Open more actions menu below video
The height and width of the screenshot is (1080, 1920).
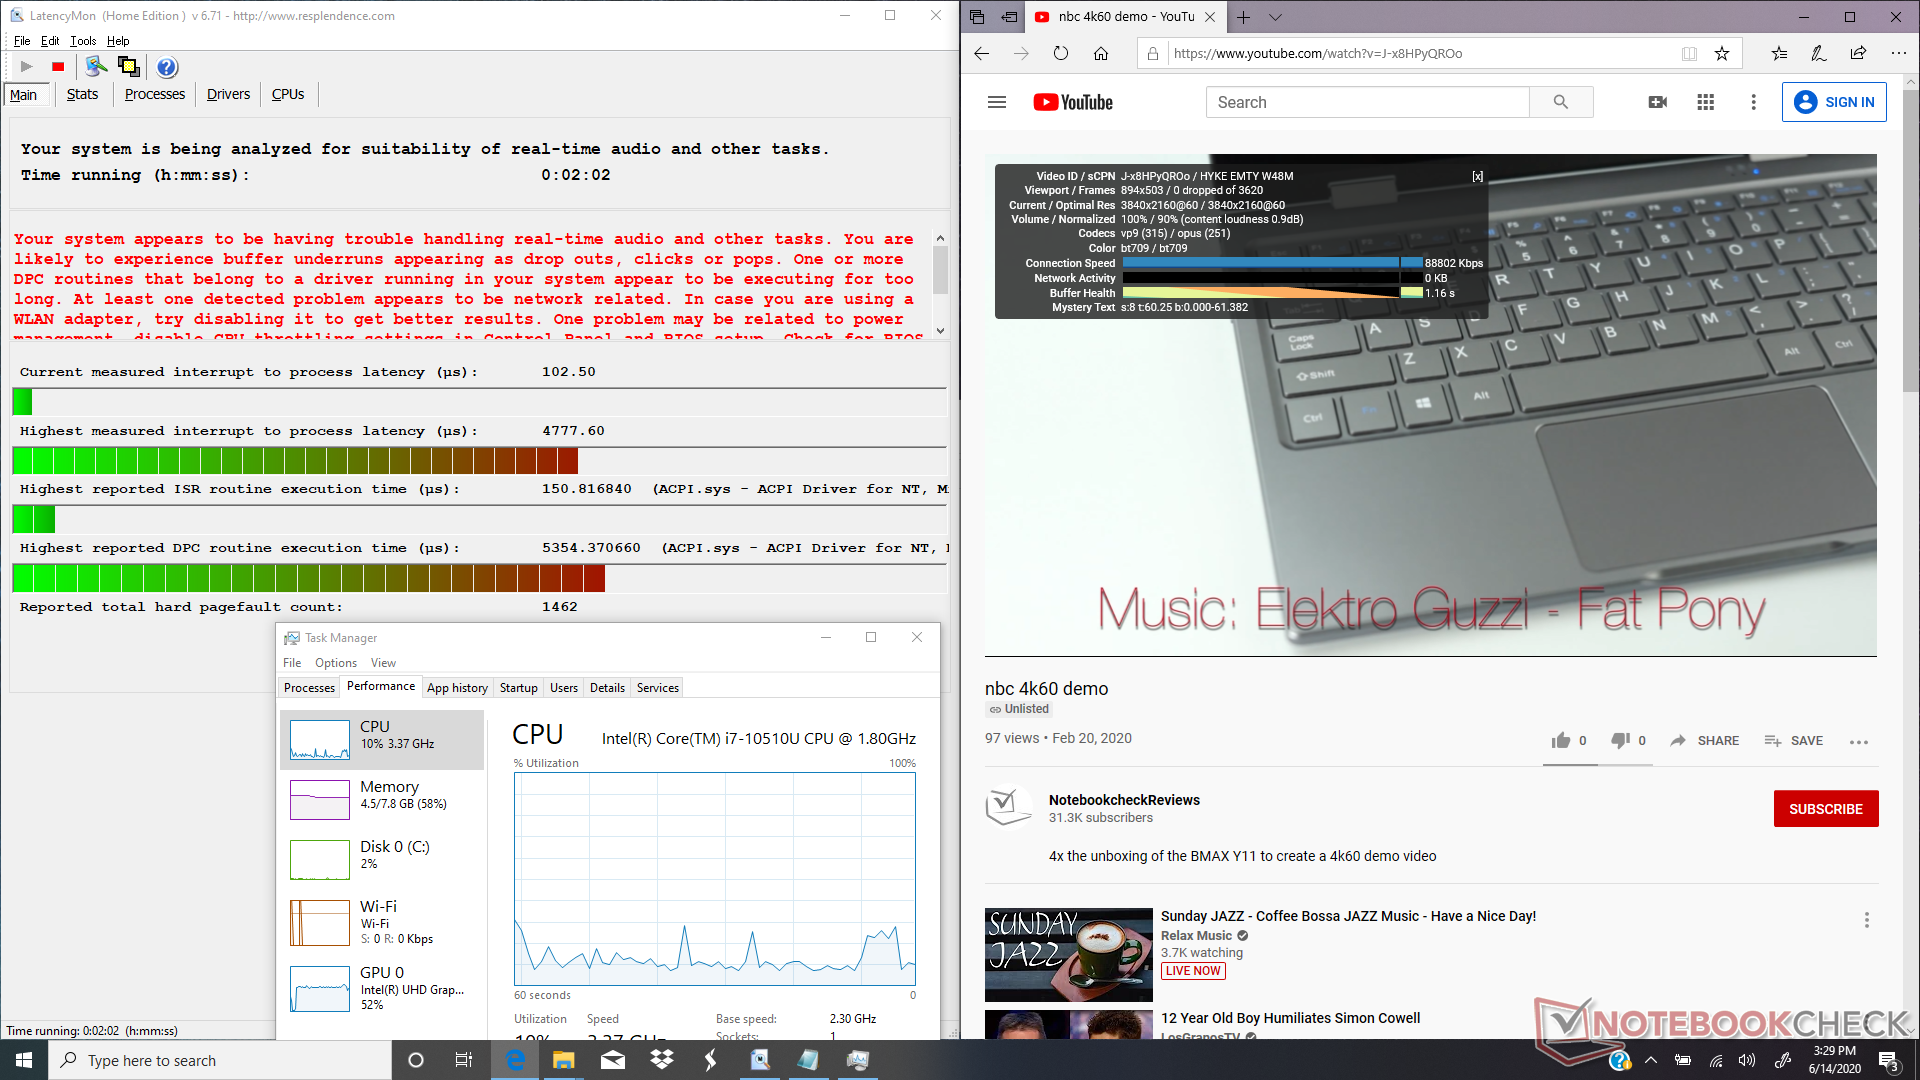tap(1859, 742)
